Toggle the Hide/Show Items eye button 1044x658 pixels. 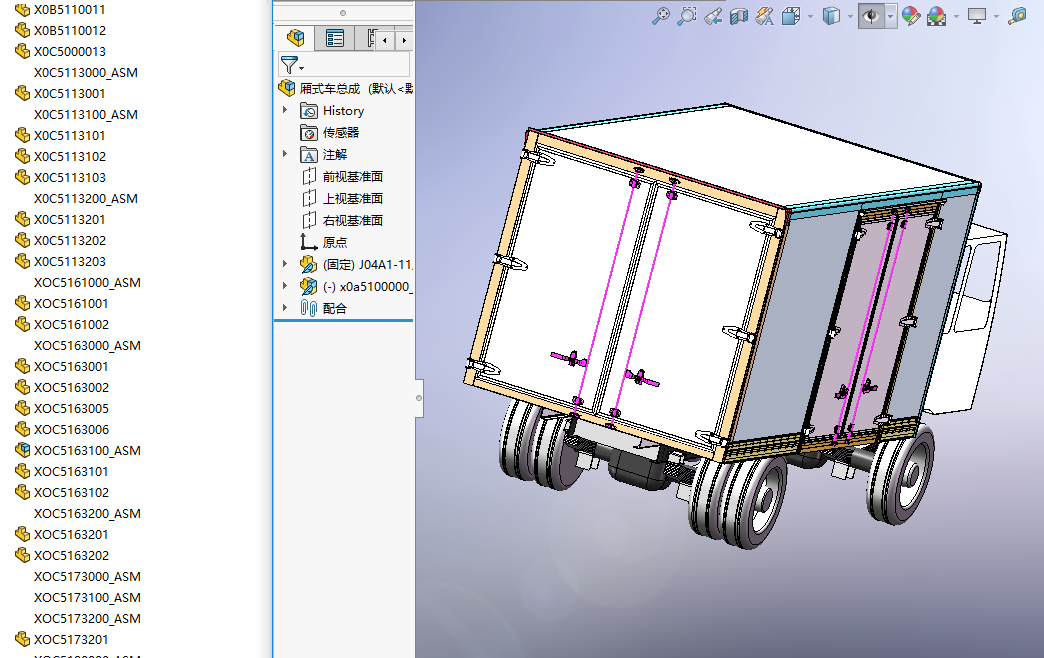tap(871, 16)
